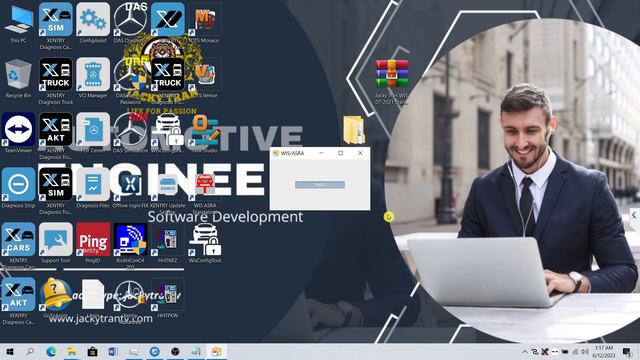
Task: Open the This PC desktop icon
Action: pyautogui.click(x=18, y=20)
